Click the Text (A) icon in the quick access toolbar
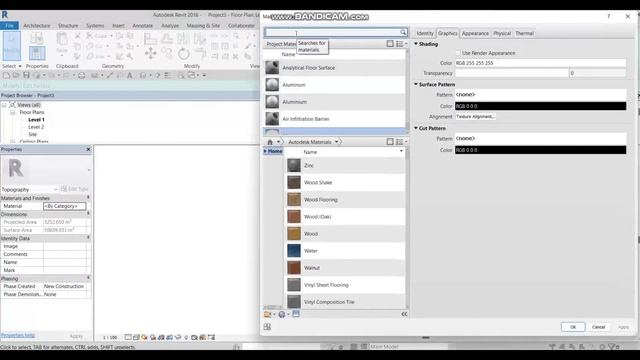The width and height of the screenshot is (640, 360). tap(130, 75)
